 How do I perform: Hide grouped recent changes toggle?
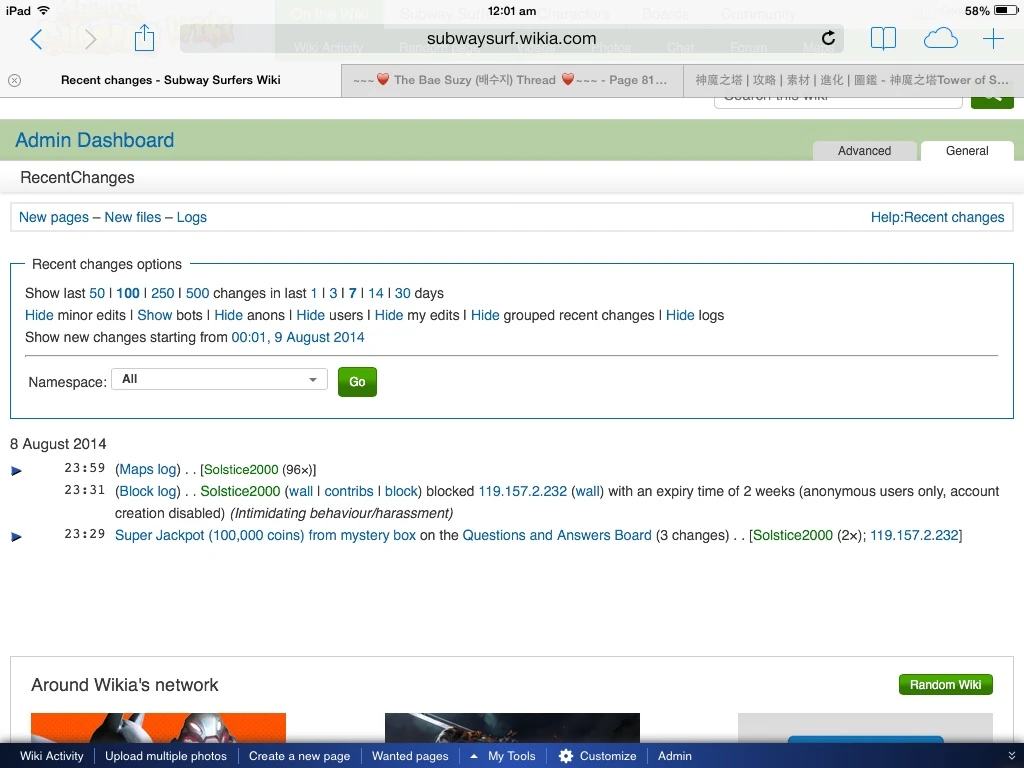485,315
